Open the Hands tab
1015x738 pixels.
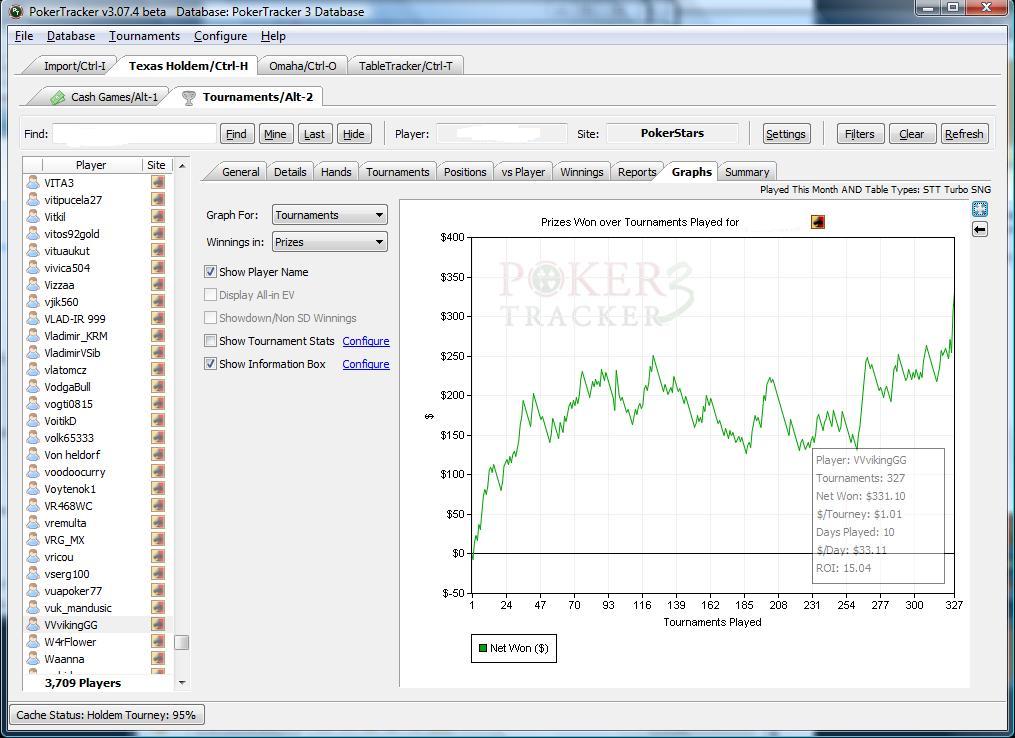click(336, 172)
